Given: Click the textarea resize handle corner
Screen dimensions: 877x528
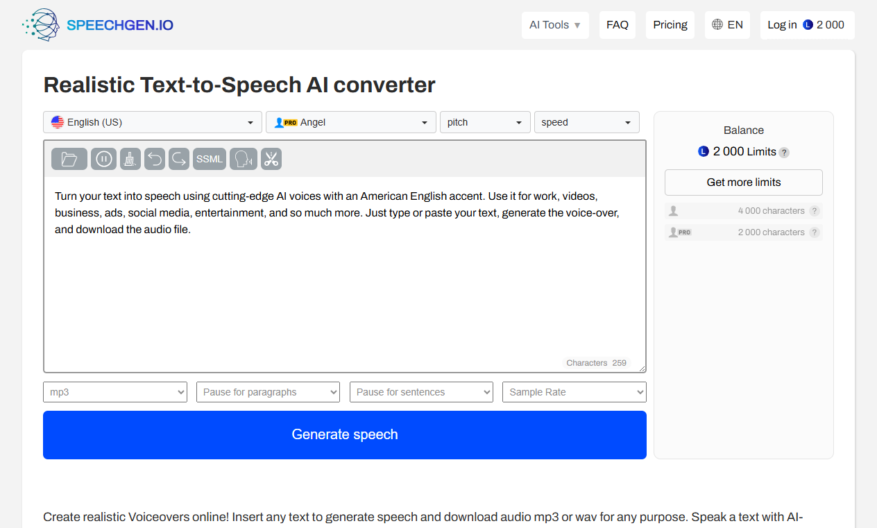Looking at the screenshot, I should [x=642, y=368].
